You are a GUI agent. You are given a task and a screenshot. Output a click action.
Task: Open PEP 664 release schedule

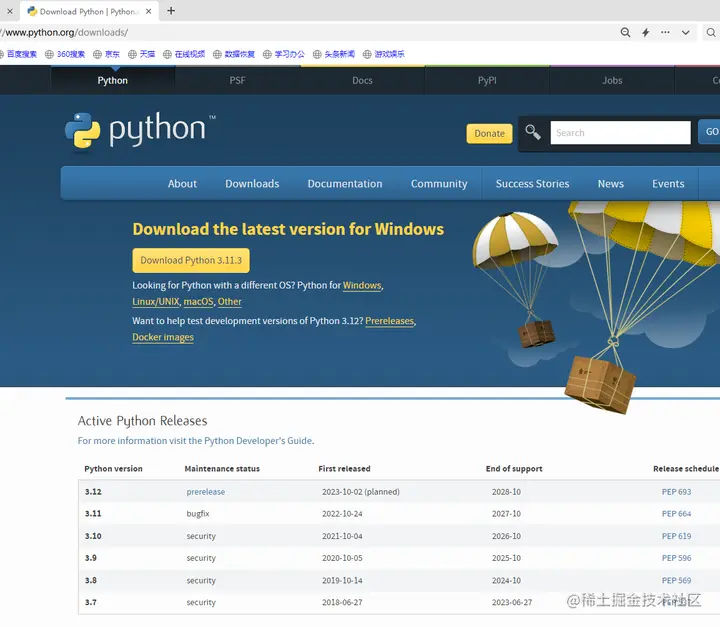[x=676, y=514]
